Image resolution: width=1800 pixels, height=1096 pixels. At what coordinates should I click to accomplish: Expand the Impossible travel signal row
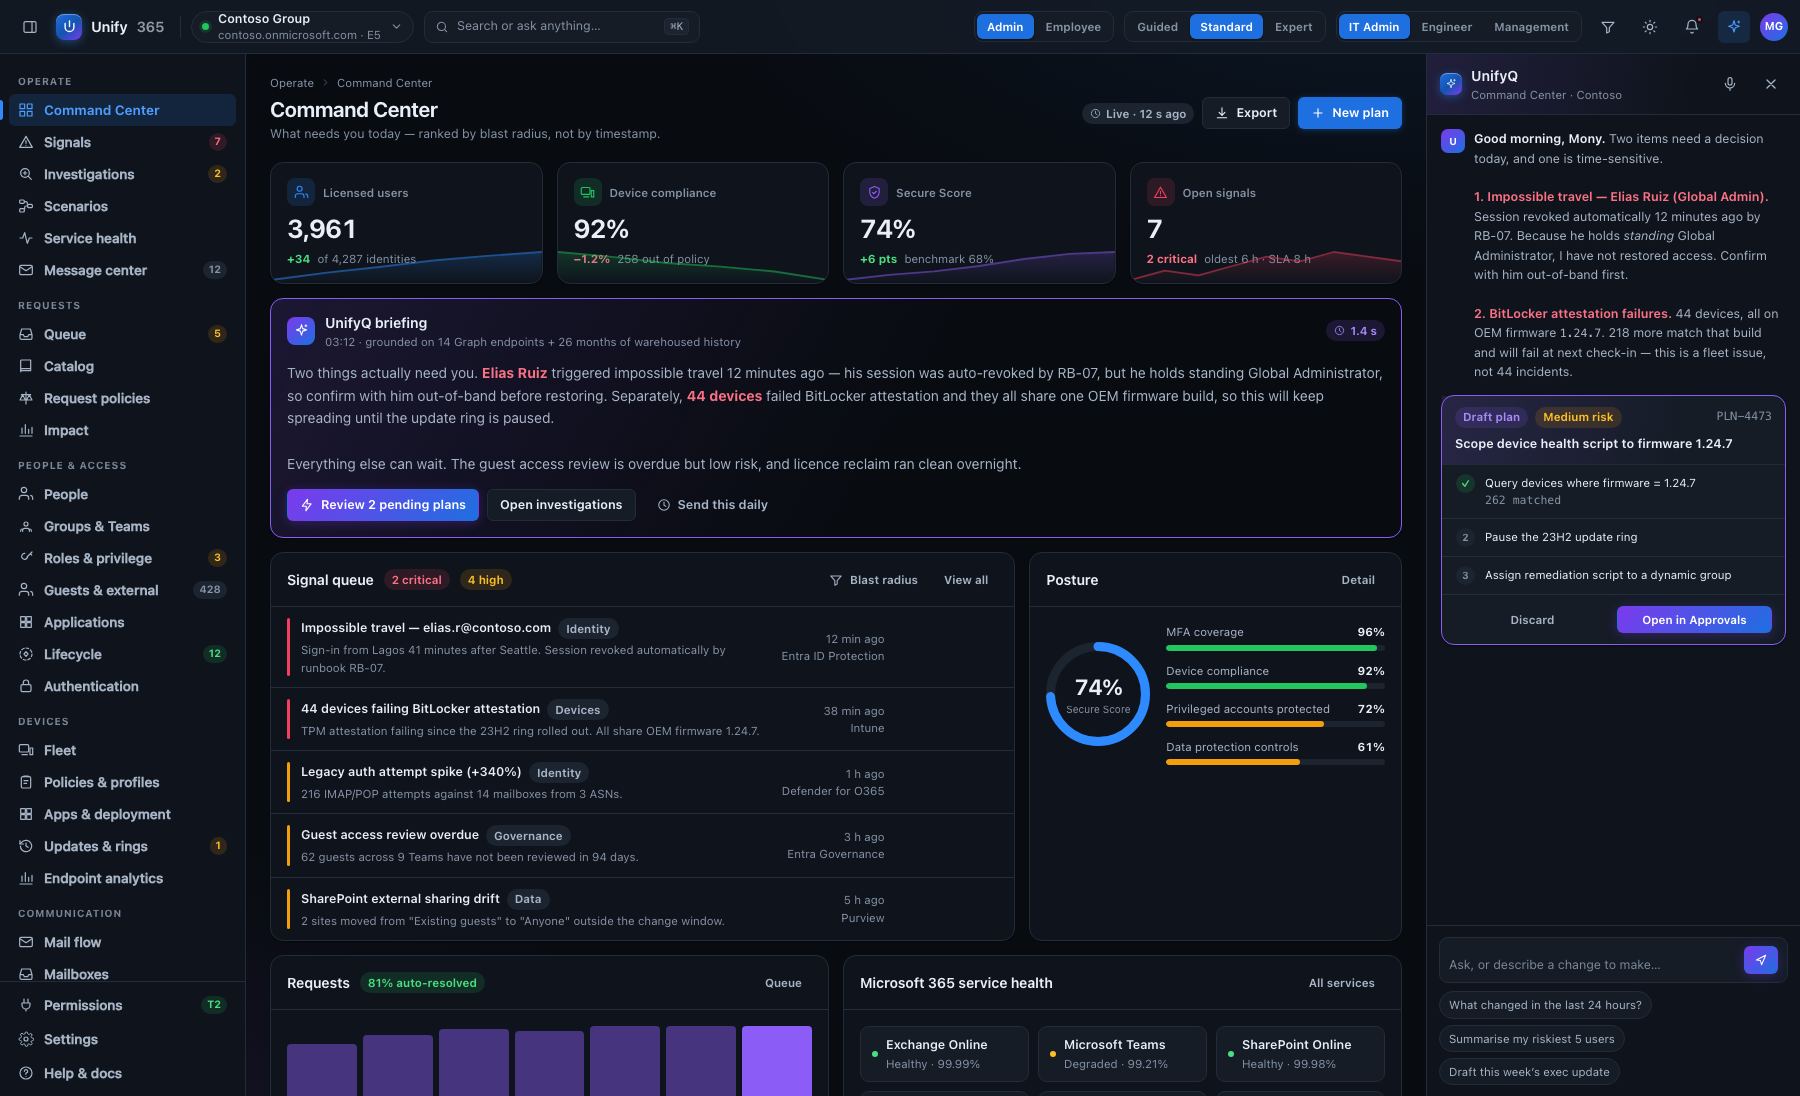click(642, 647)
